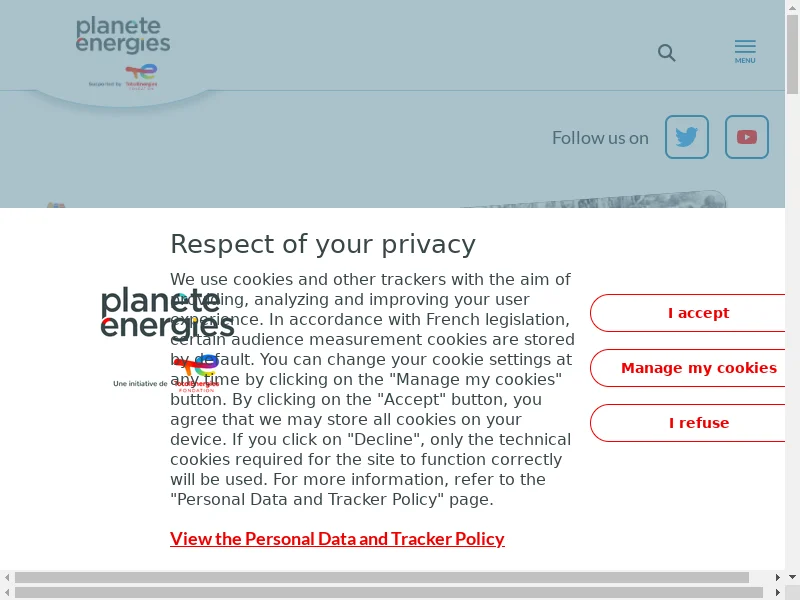The height and width of the screenshot is (600, 800).
Task: Click the vertical scrollbar up arrow
Action: tap(792, 7)
